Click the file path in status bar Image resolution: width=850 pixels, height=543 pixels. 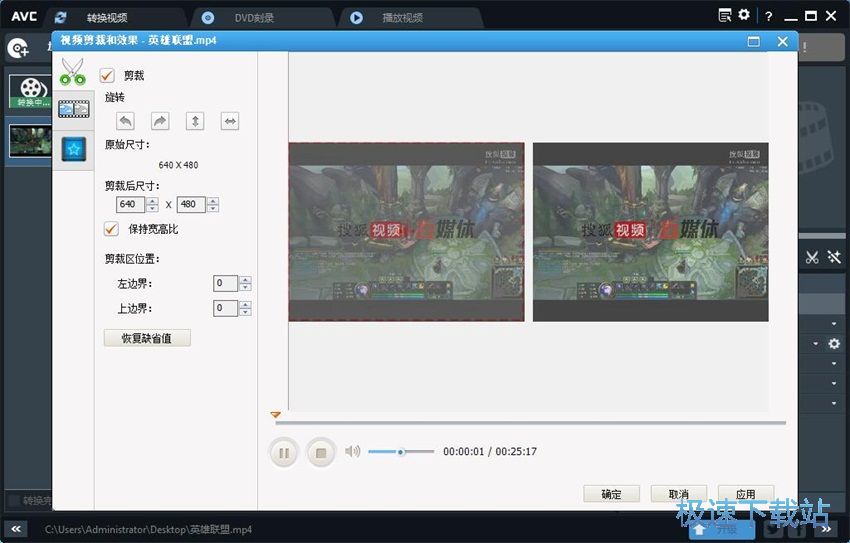(x=148, y=529)
